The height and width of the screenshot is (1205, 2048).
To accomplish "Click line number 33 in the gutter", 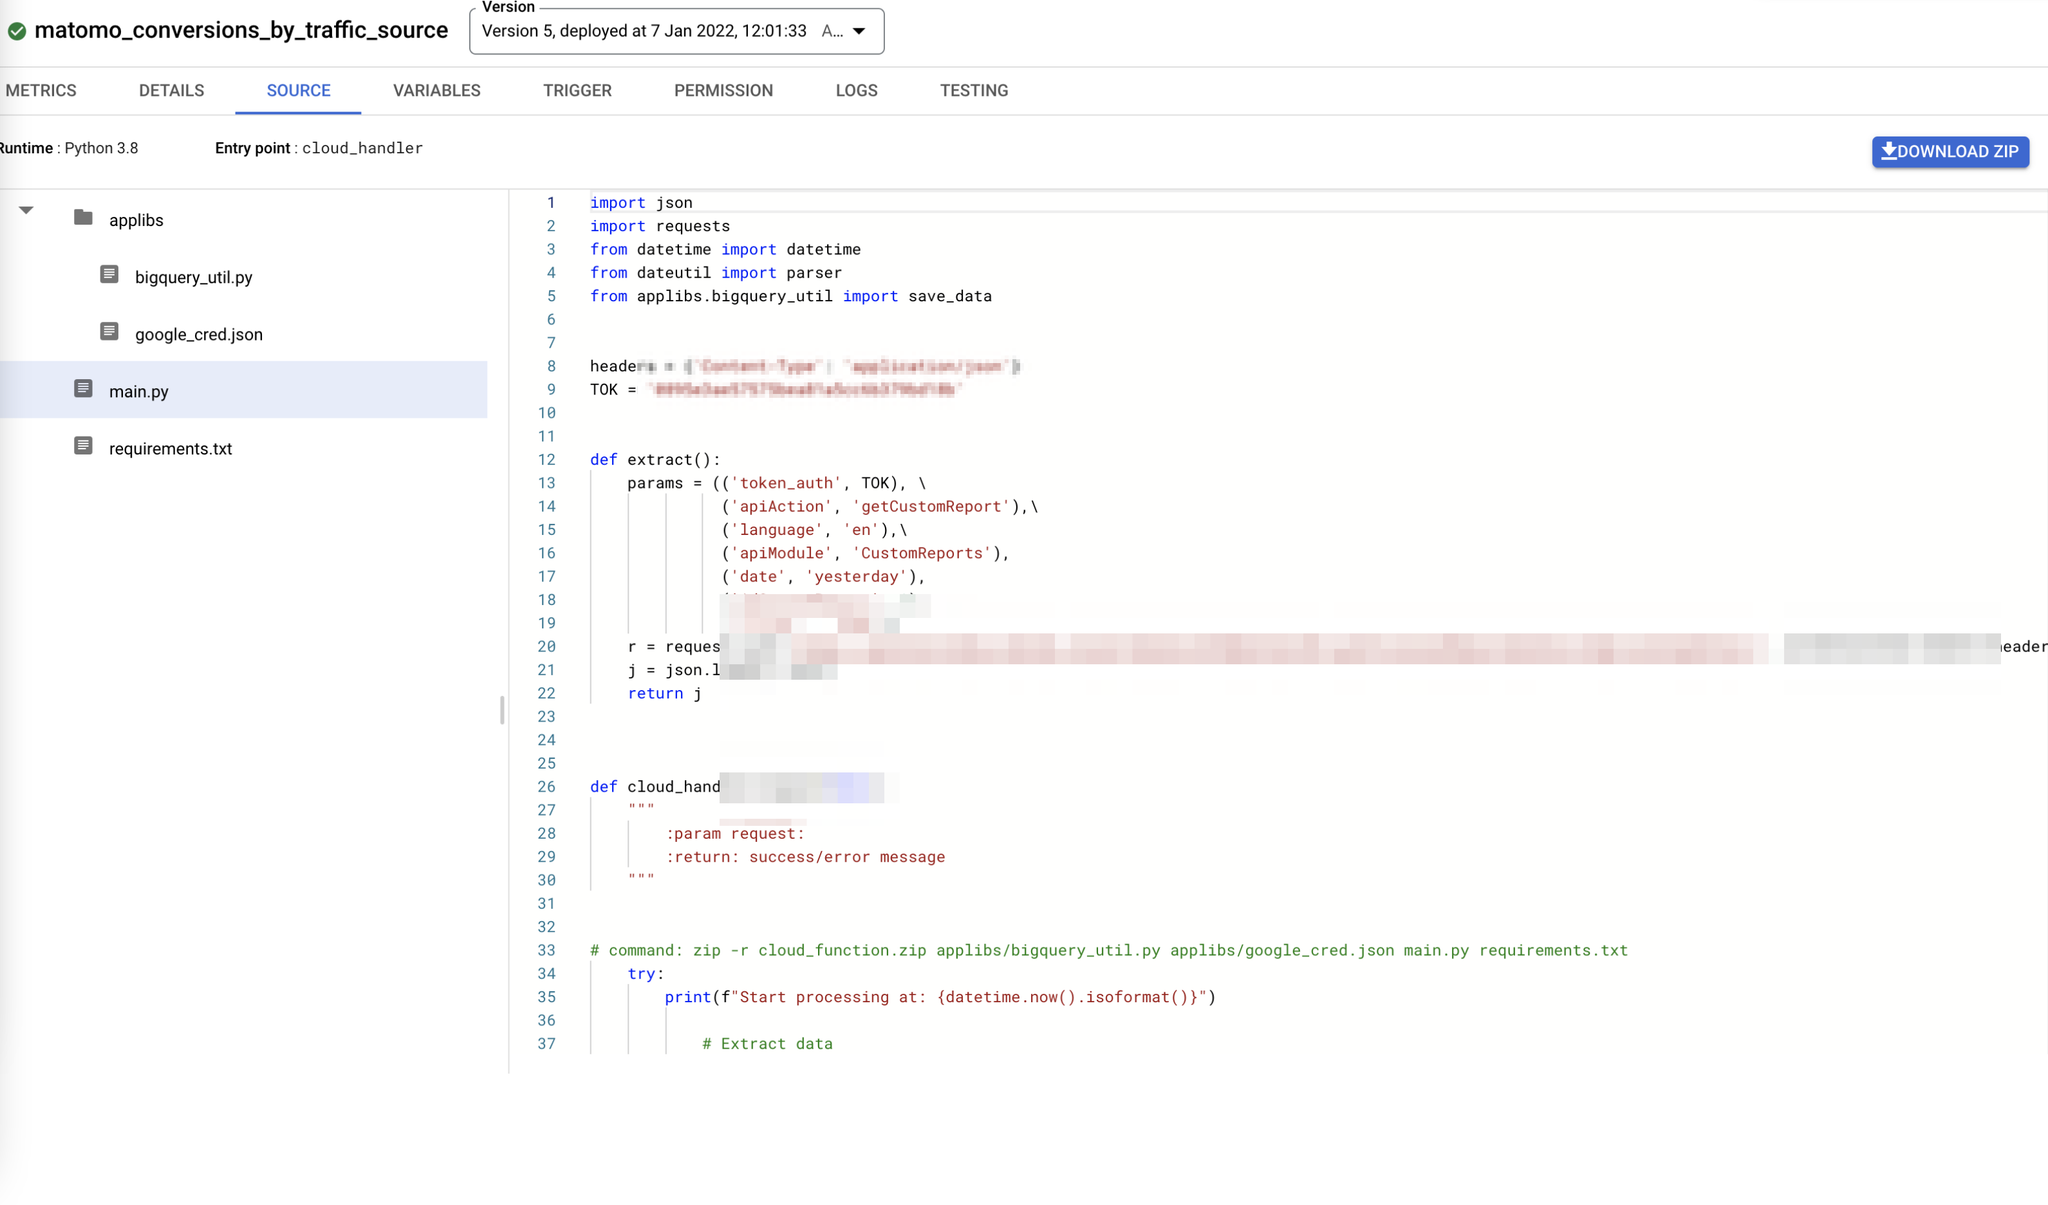I will [546, 950].
